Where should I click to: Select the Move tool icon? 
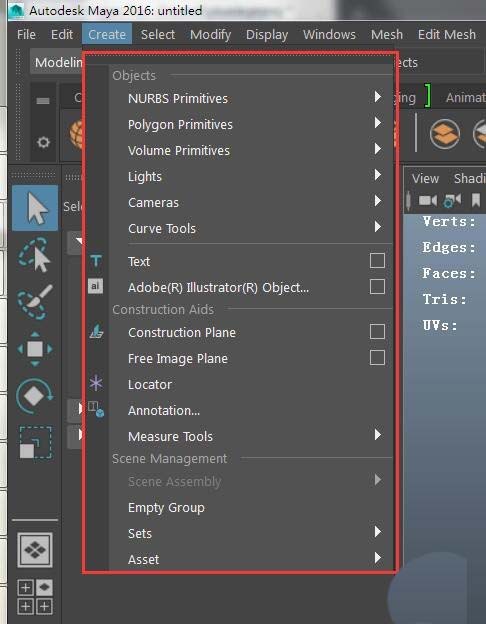tap(35, 349)
